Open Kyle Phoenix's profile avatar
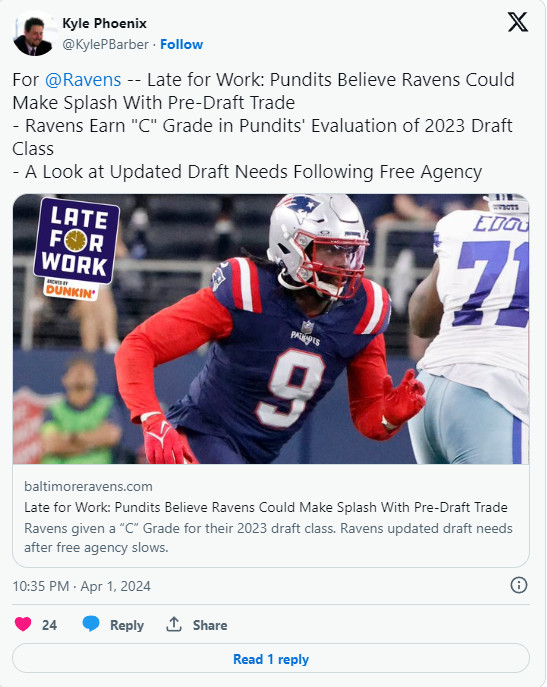547x687 pixels. pos(33,34)
